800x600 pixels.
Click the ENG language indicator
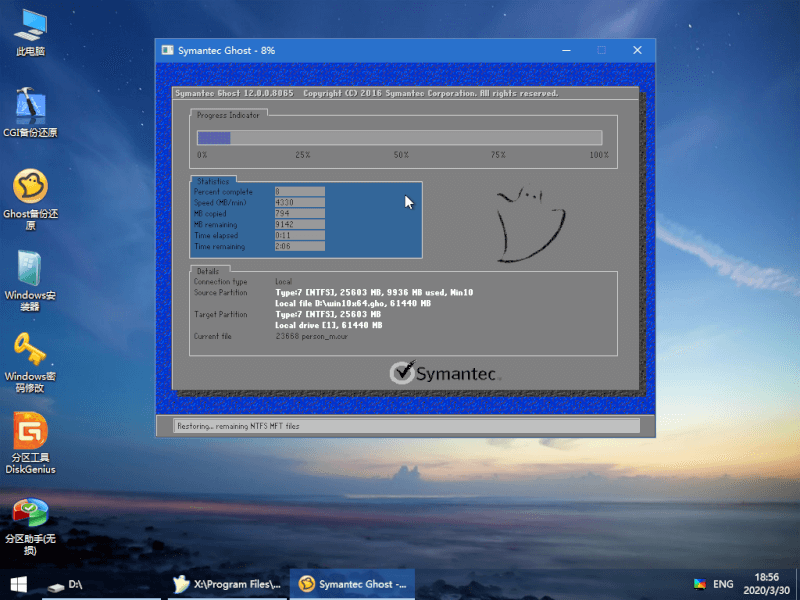tap(723, 584)
